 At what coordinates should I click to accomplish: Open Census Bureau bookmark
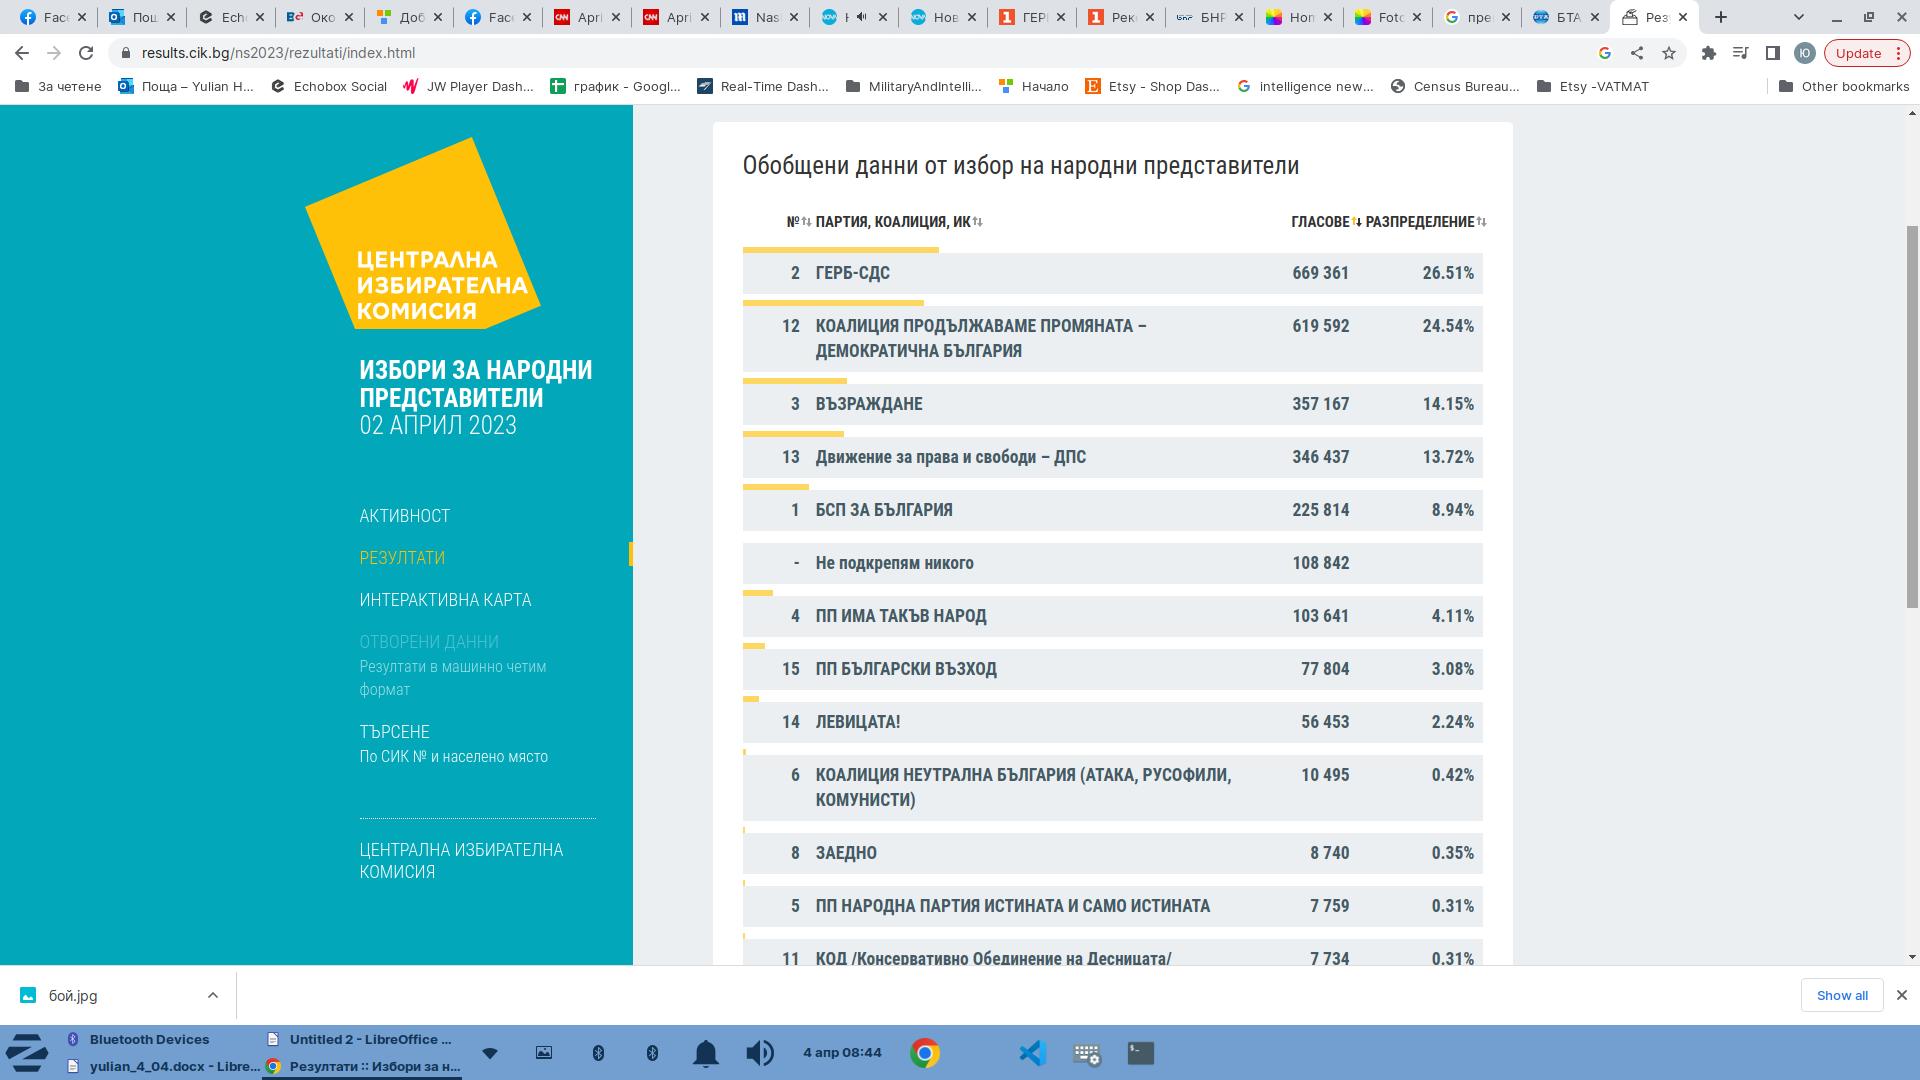click(1455, 86)
